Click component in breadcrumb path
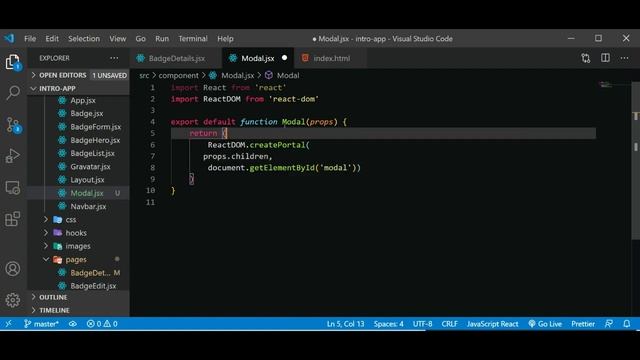Viewport: 640px width, 360px height. [178, 75]
